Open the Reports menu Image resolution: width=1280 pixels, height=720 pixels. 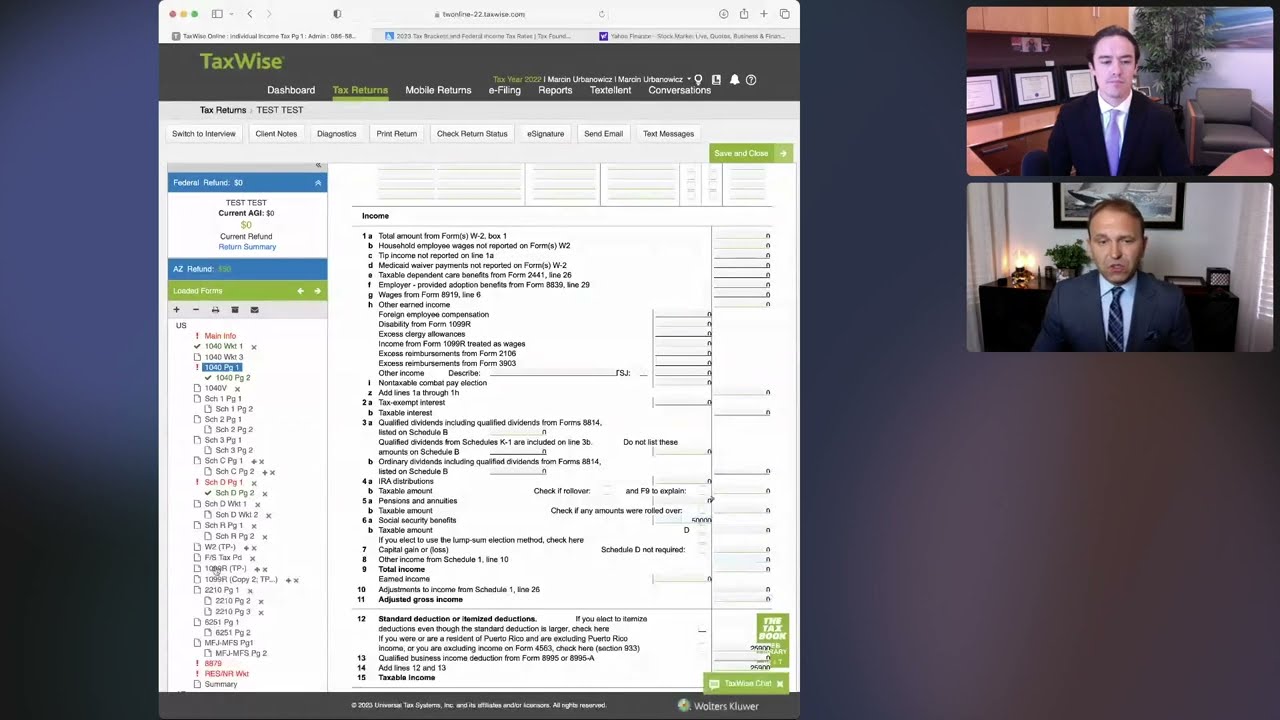tap(555, 90)
